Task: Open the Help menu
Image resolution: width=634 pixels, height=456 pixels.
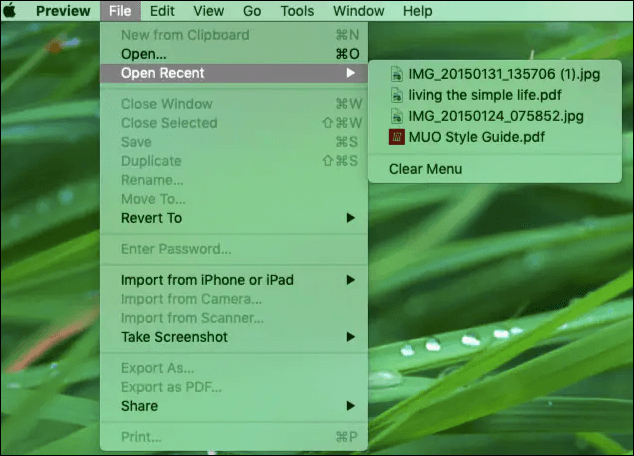Action: coord(416,11)
